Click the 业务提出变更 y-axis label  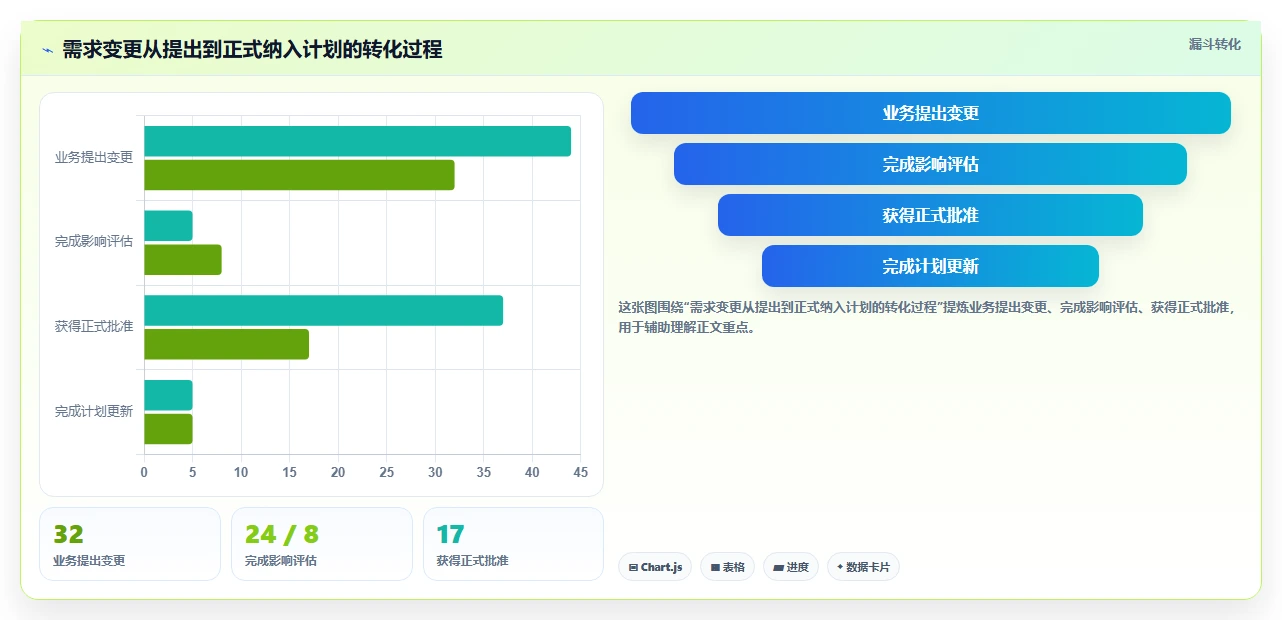click(94, 157)
